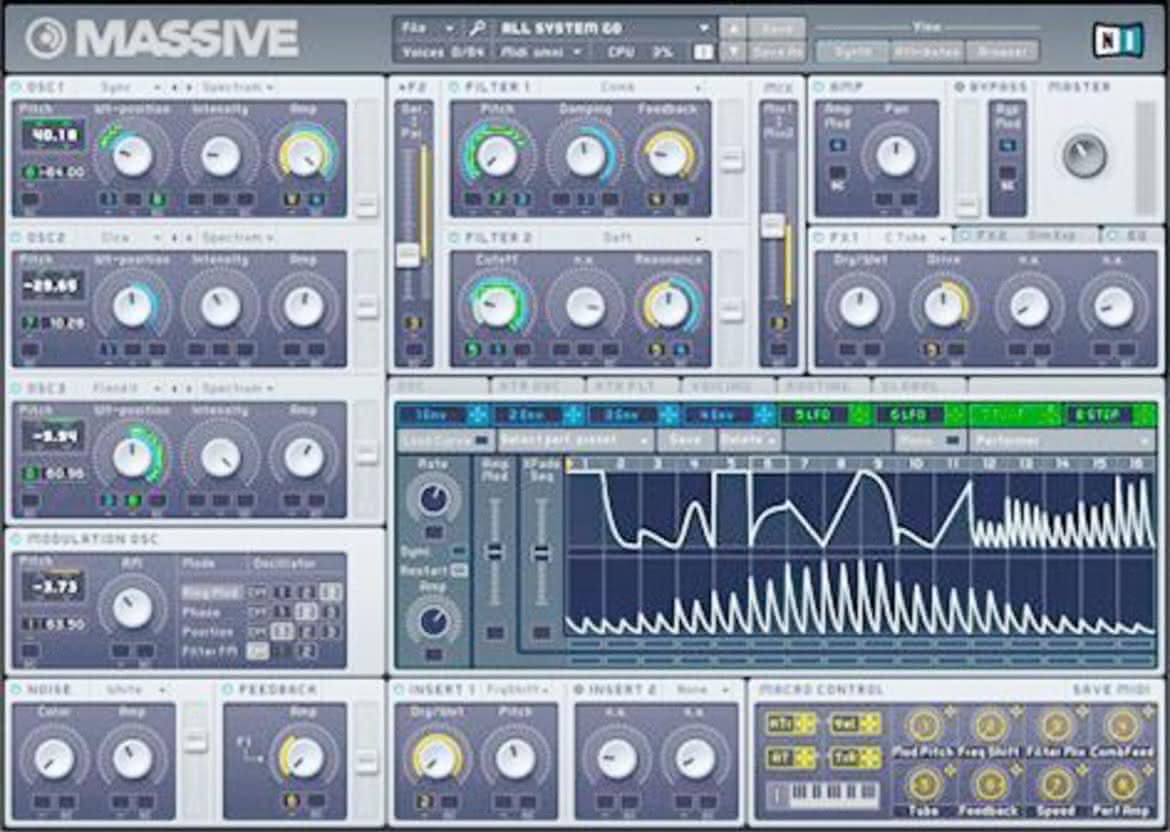
Task: Open the File dropdown menu
Action: click(x=426, y=28)
